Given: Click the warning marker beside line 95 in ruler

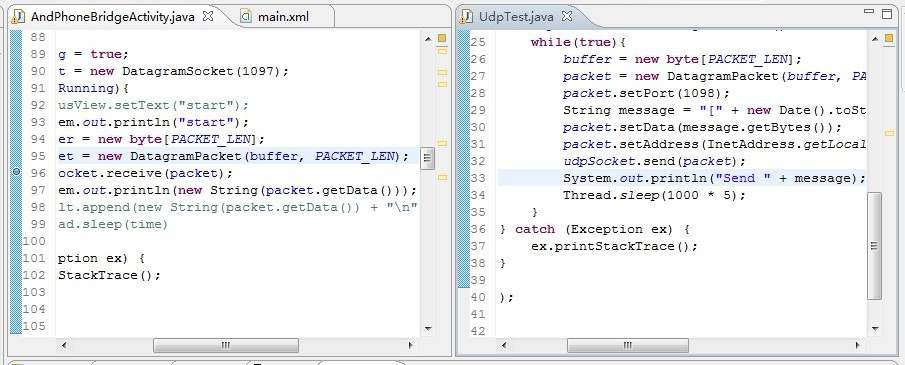Looking at the screenshot, I should 442,143.
